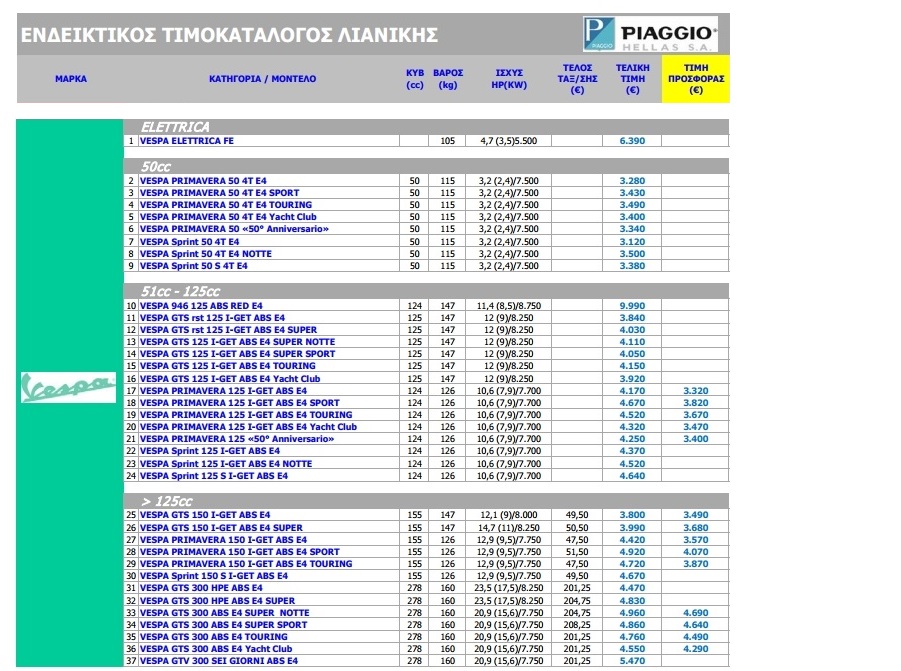Click offer price 3.400
Screen dimensions: 901x671
pos(696,439)
